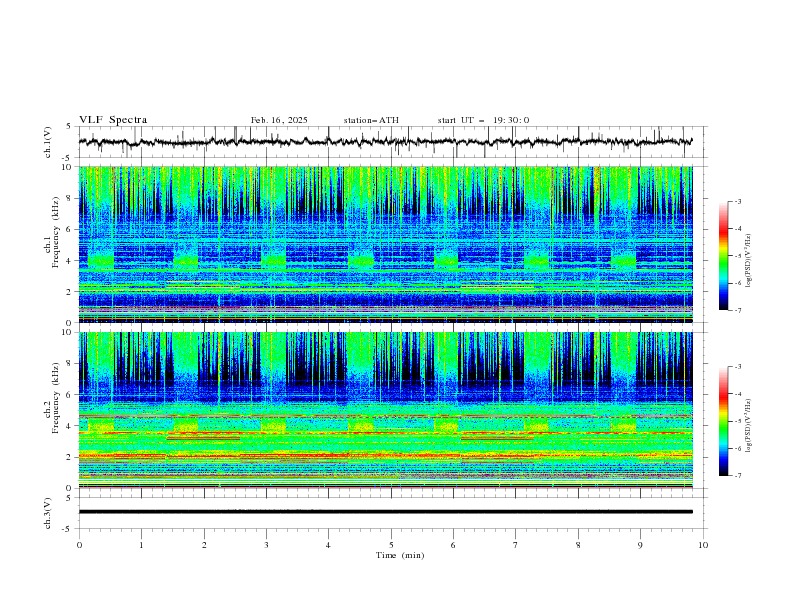Click the "station=ATH" label
This screenshot has height=612, width=792.
point(371,120)
